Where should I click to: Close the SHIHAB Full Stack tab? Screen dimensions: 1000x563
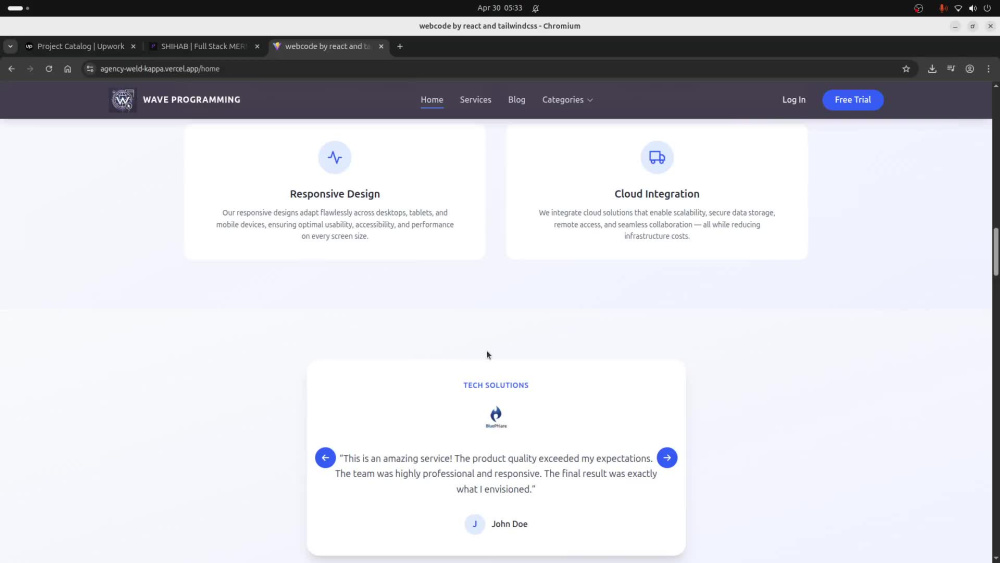(257, 47)
